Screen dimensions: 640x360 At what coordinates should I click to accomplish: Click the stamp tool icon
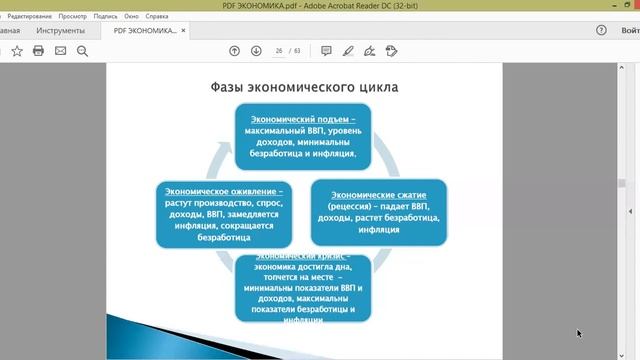tap(391, 51)
